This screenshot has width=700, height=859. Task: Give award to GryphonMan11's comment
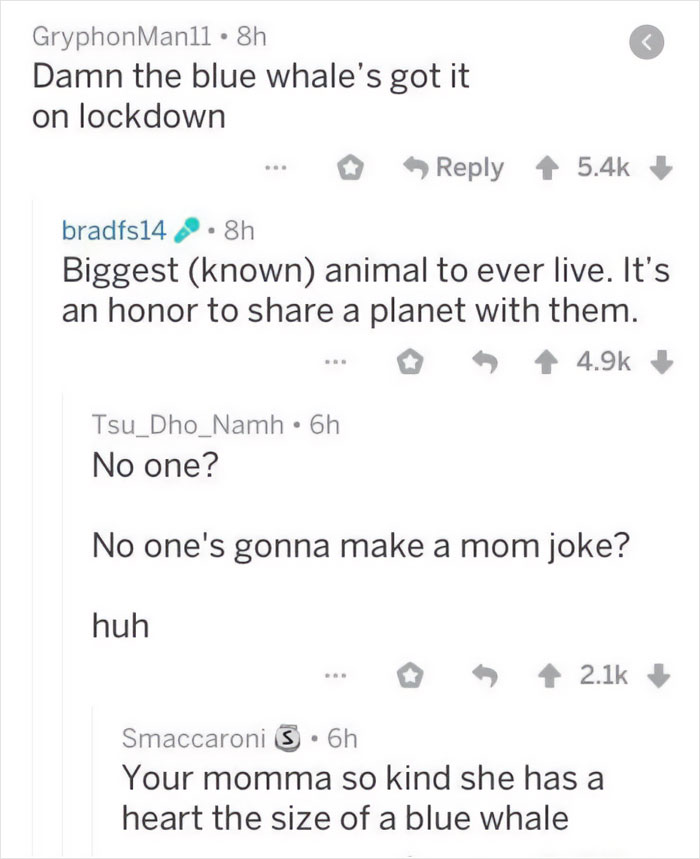[x=350, y=168]
